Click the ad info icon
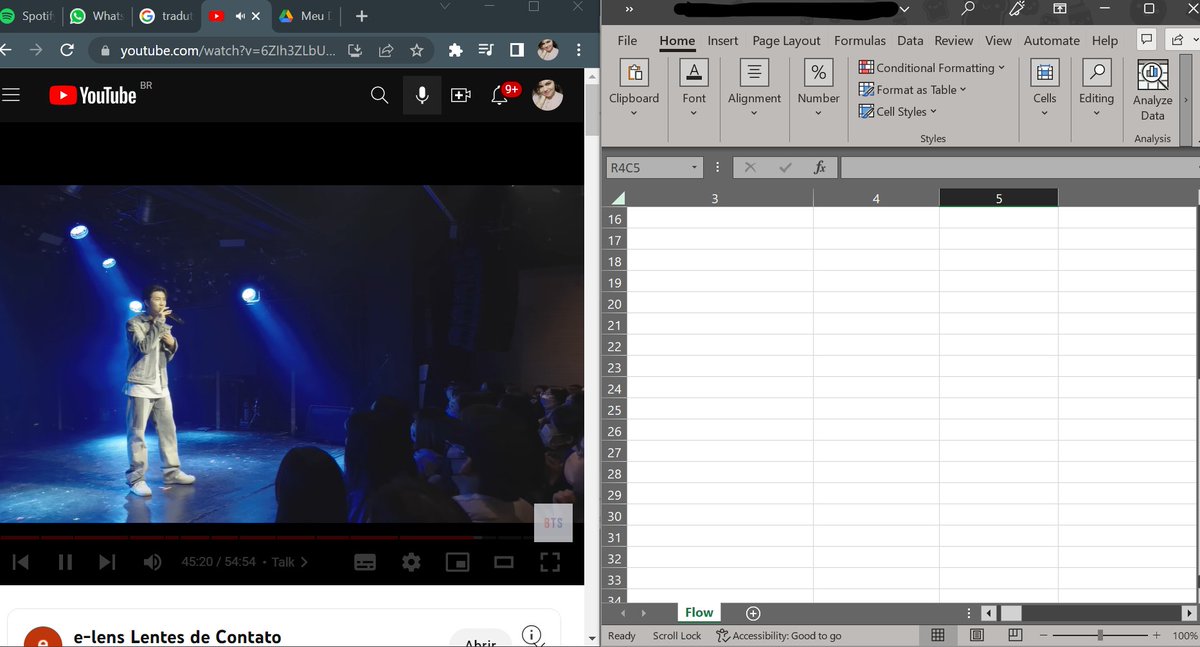 [532, 635]
